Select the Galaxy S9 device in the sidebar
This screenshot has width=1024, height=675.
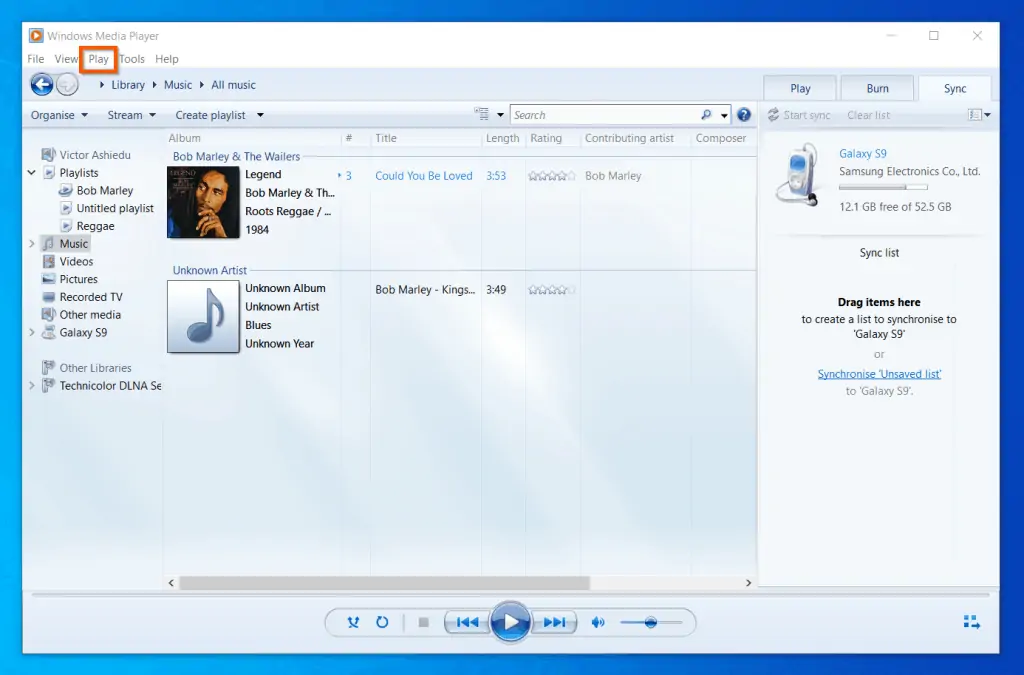click(x=82, y=332)
